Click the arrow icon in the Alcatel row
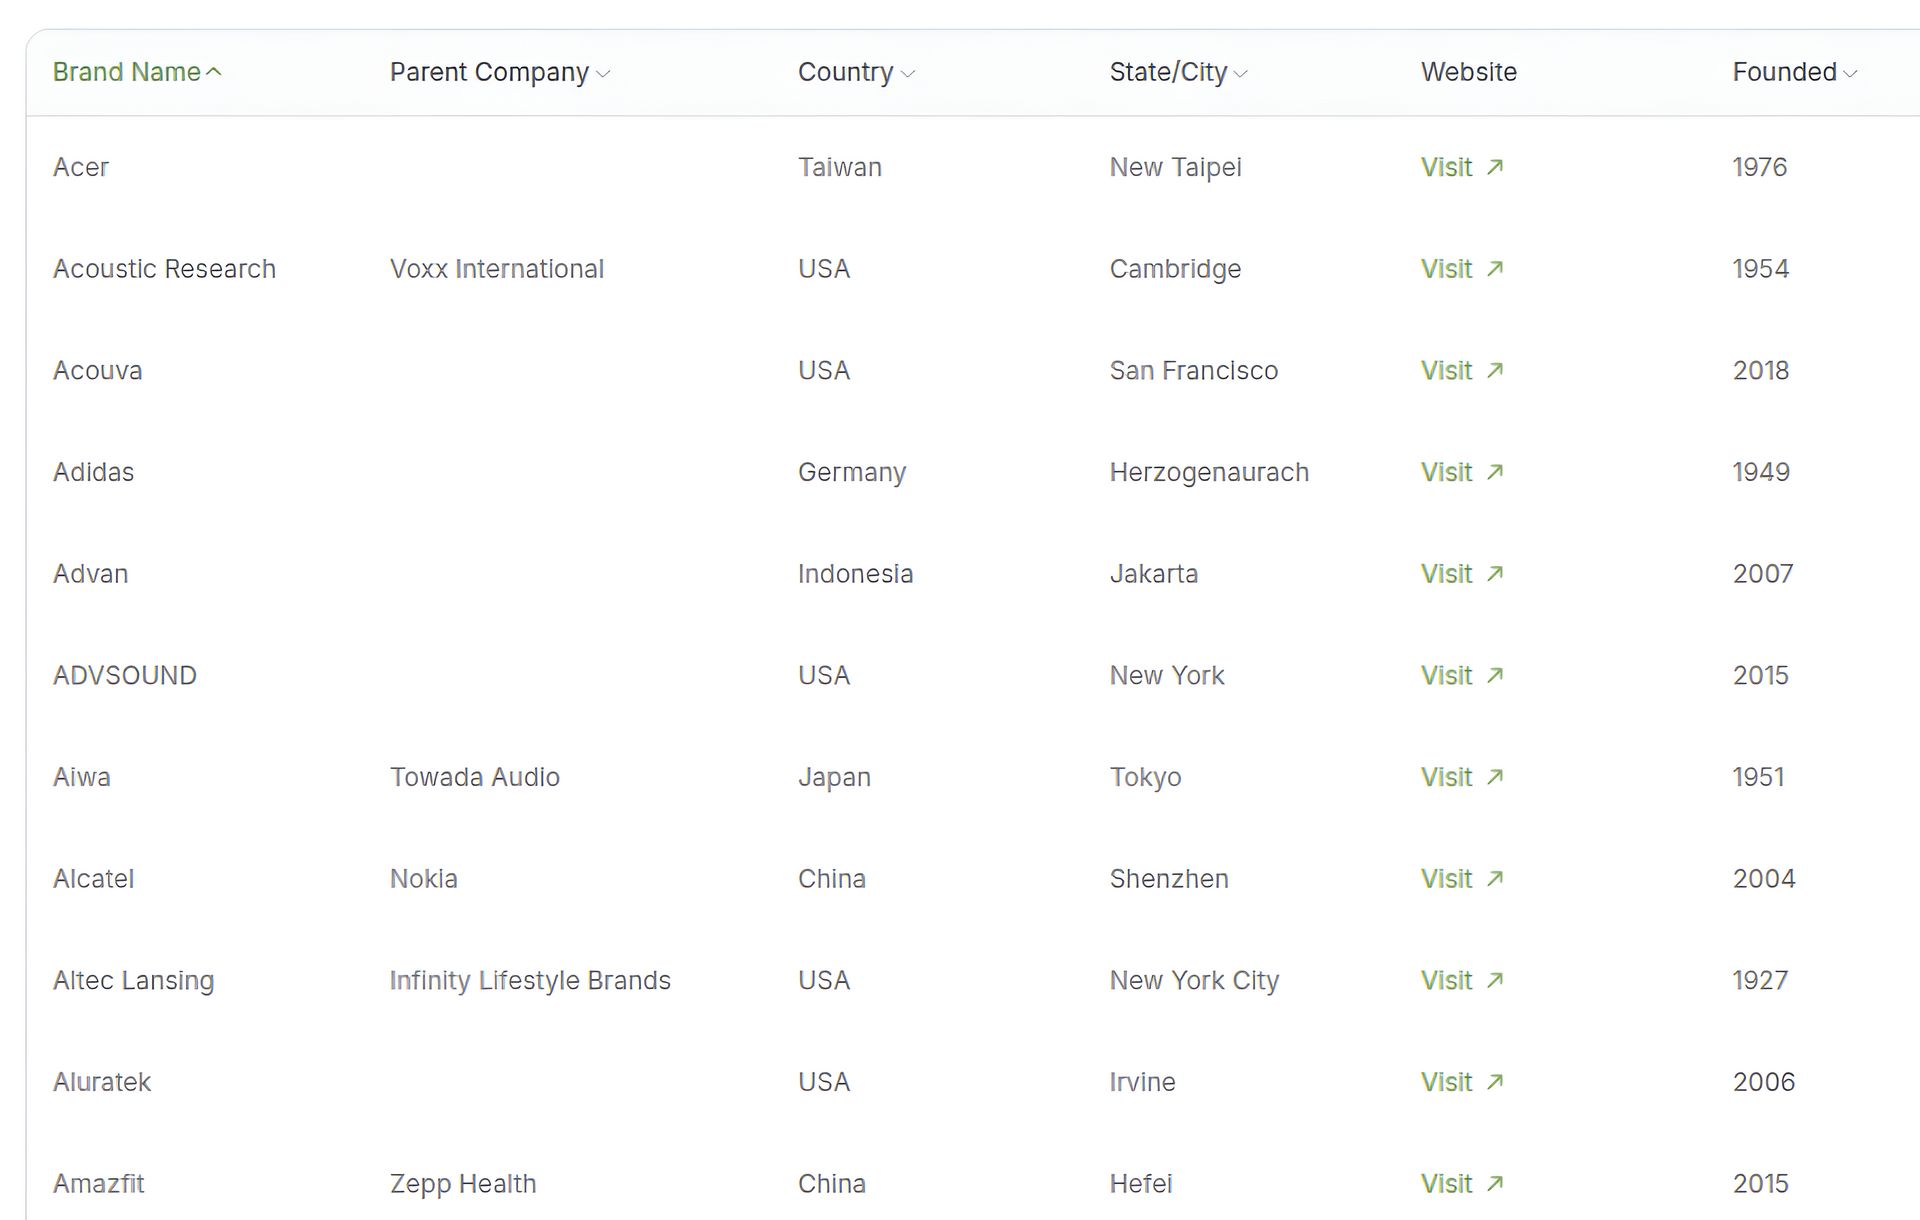Image resolution: width=1920 pixels, height=1220 pixels. click(1494, 879)
